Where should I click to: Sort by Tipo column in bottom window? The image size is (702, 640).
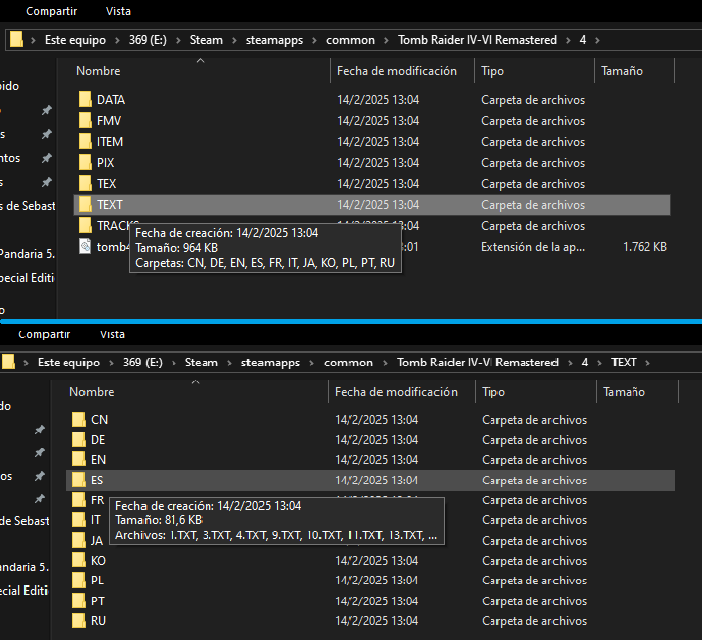point(493,392)
